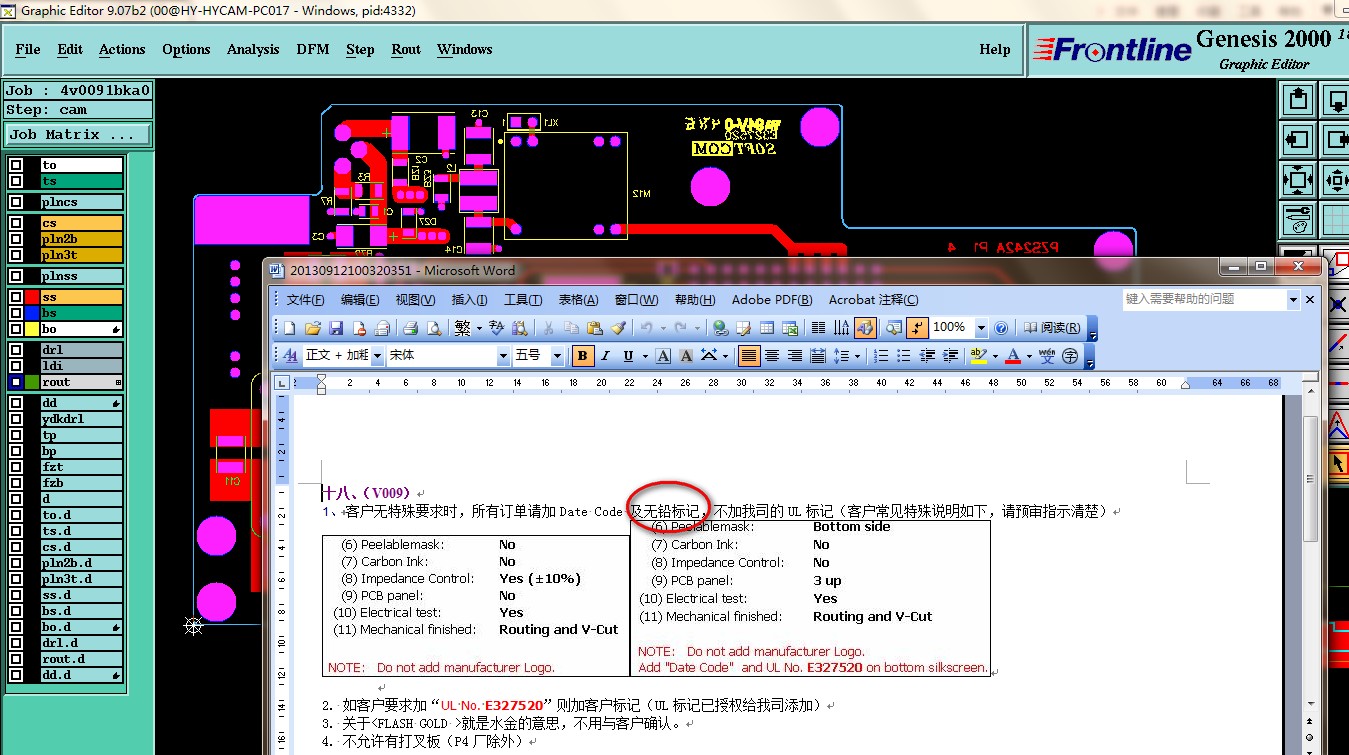Toggle display checkbox for layer 'rout'
The width and height of the screenshot is (1349, 755).
(16, 382)
